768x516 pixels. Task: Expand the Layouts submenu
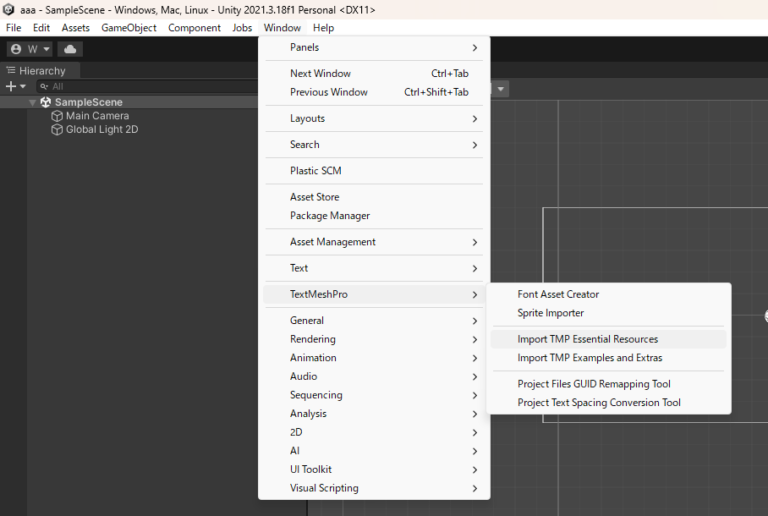[307, 118]
